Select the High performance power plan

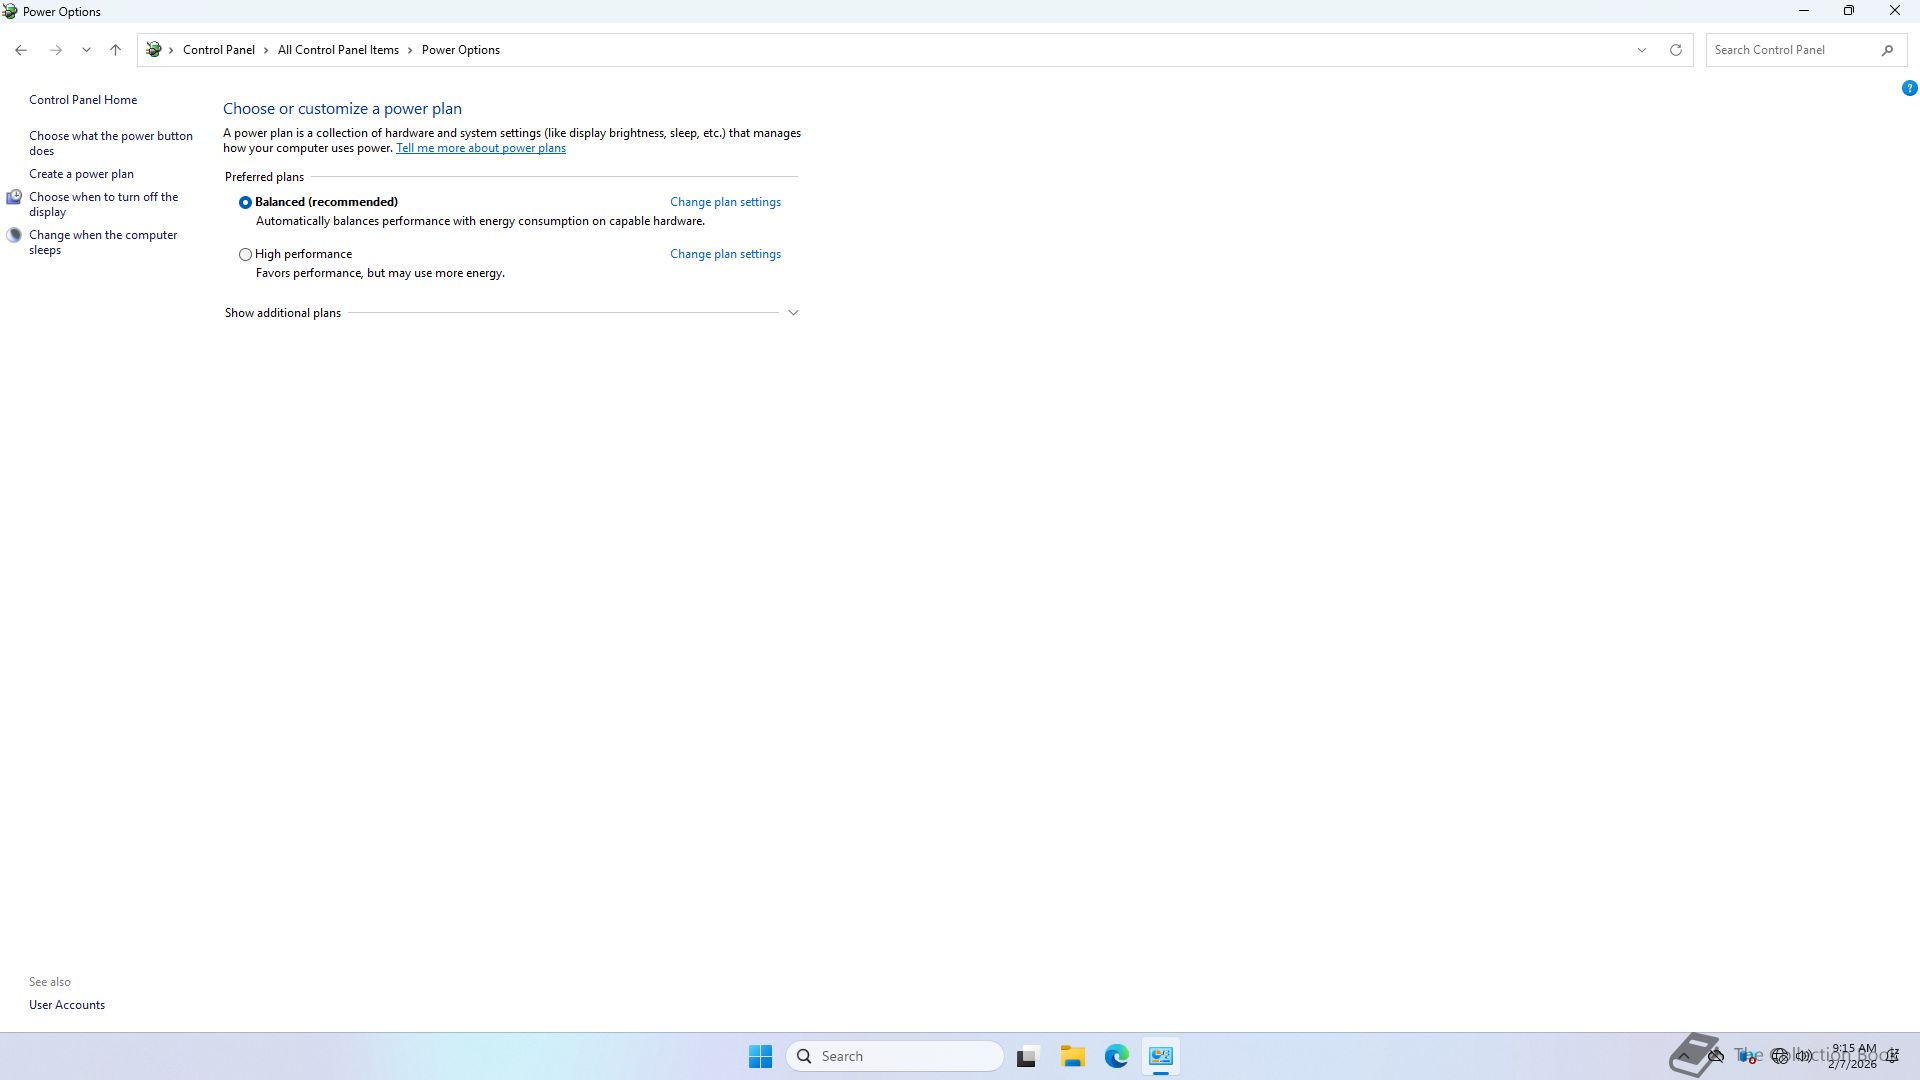click(x=245, y=255)
